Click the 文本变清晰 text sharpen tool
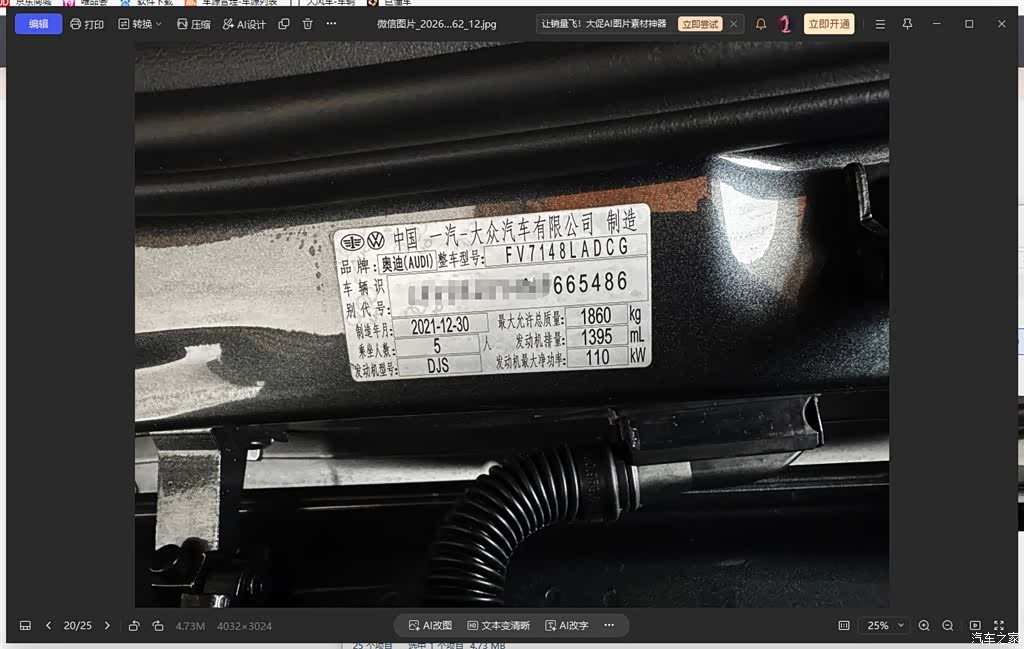 click(499, 625)
